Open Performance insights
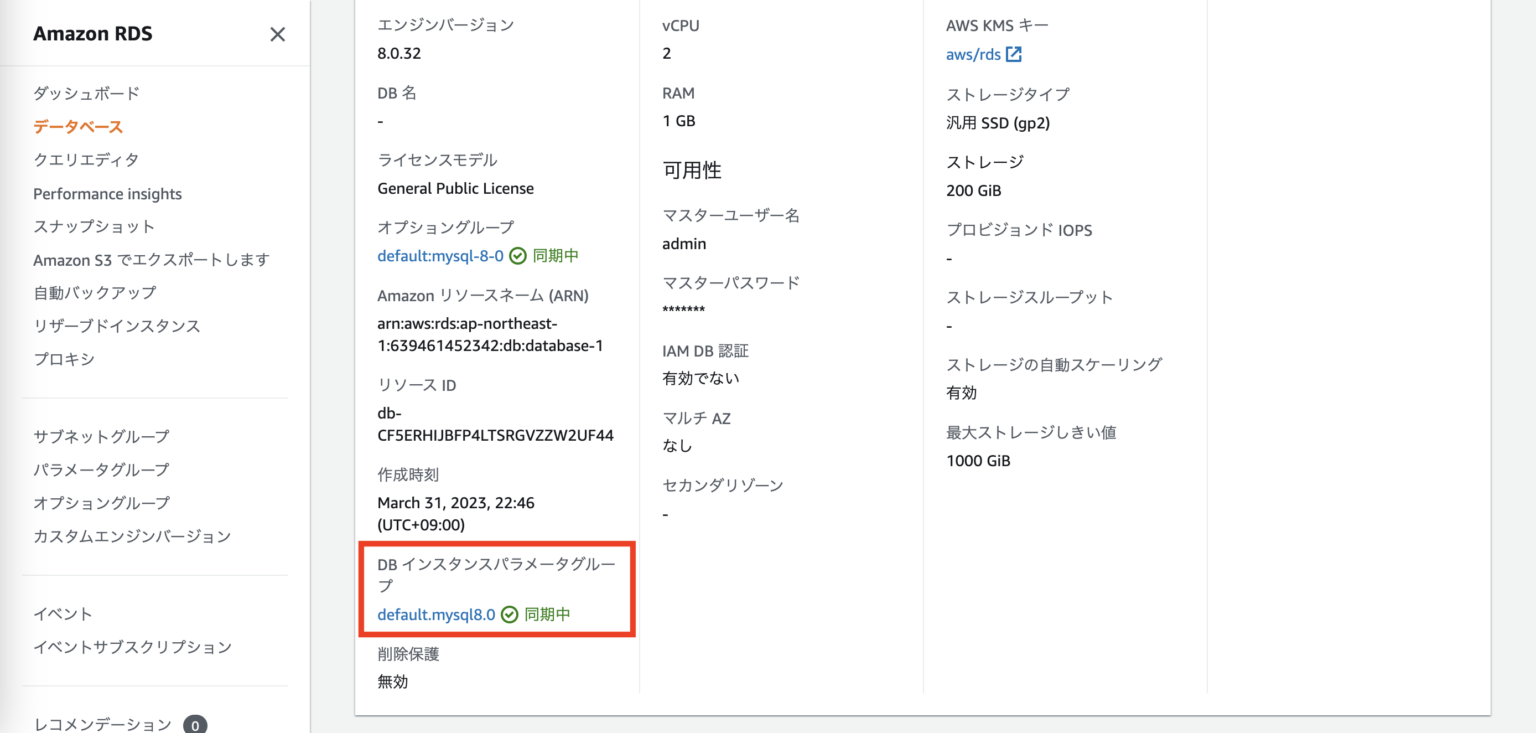This screenshot has height=733, width=1536. tap(107, 193)
